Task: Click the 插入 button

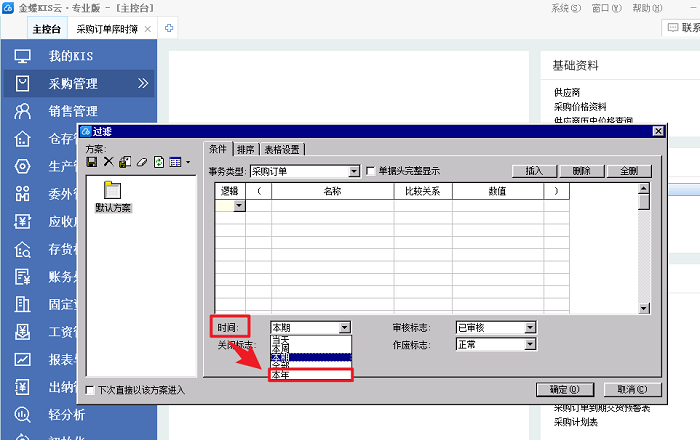Action: (x=533, y=171)
